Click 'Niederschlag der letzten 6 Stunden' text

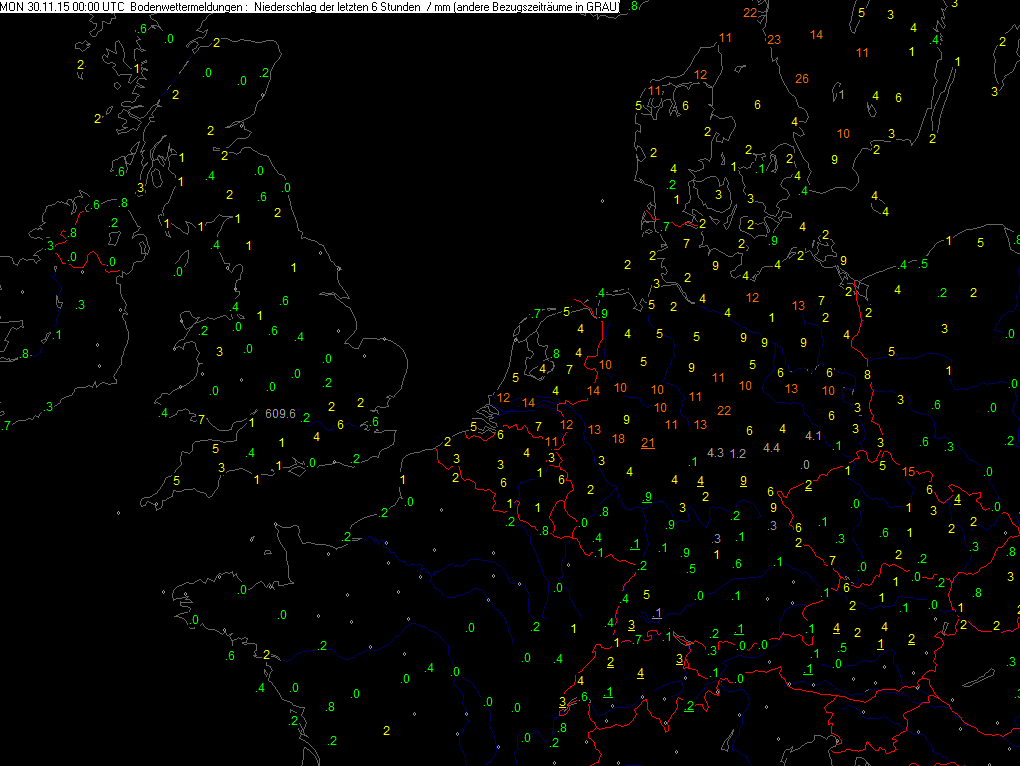point(337,7)
